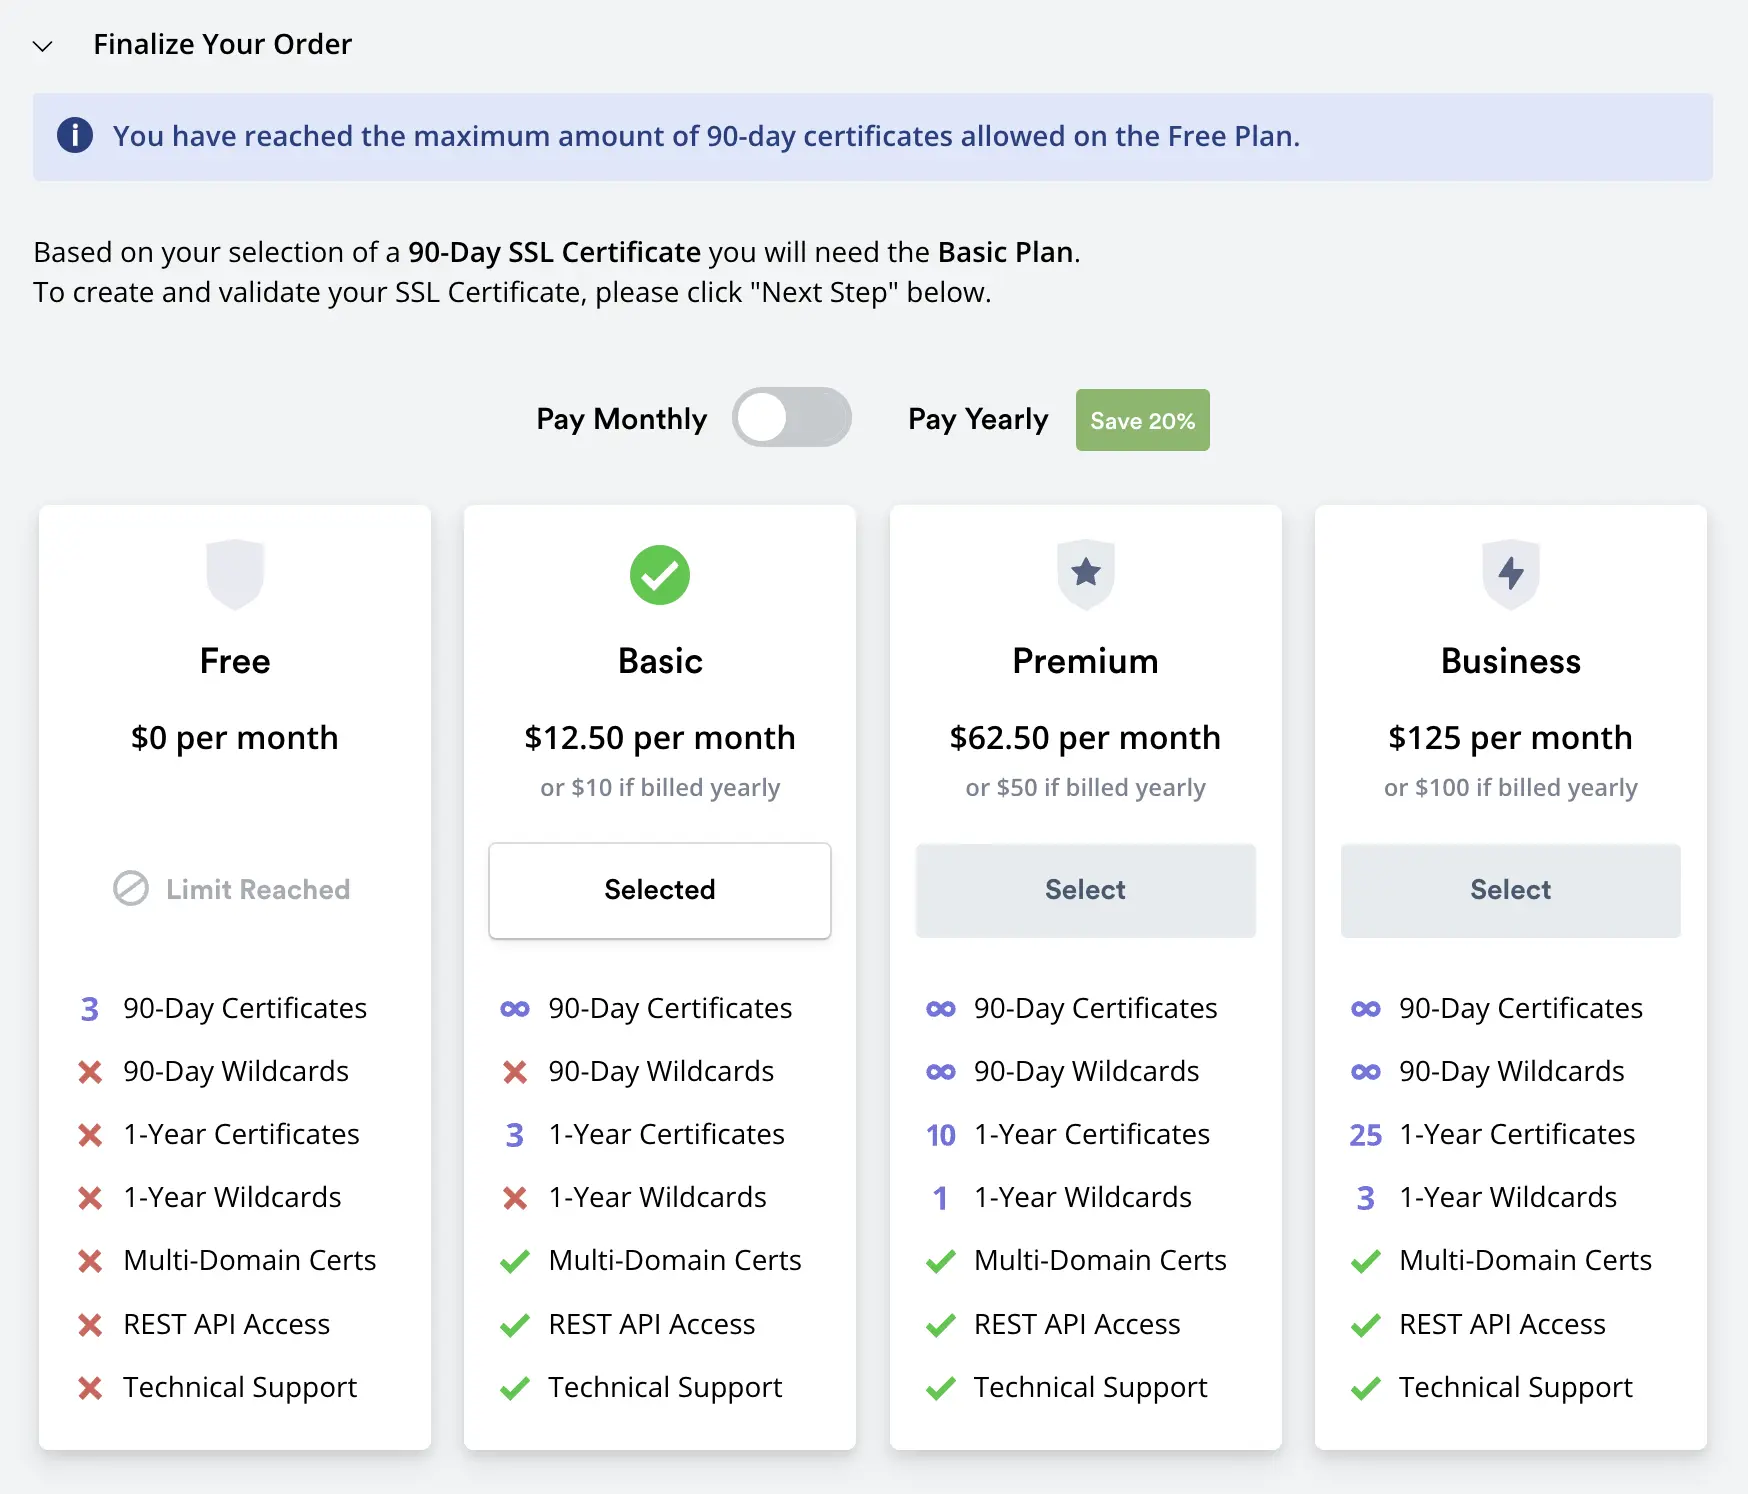This screenshot has width=1748, height=1494.
Task: Click the star shield icon above Premium
Action: [x=1084, y=573]
